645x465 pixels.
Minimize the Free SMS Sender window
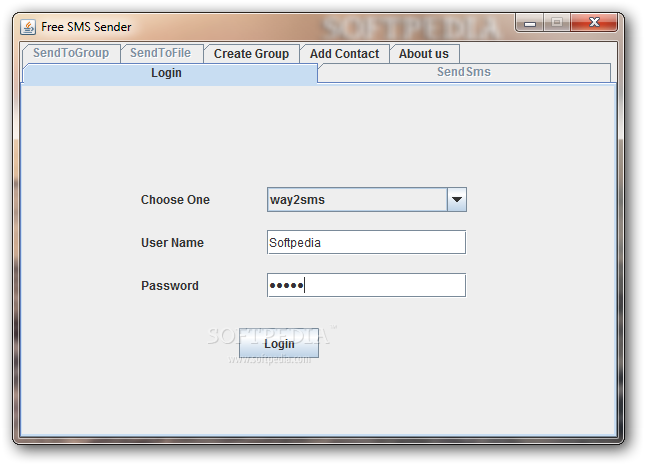click(x=530, y=23)
